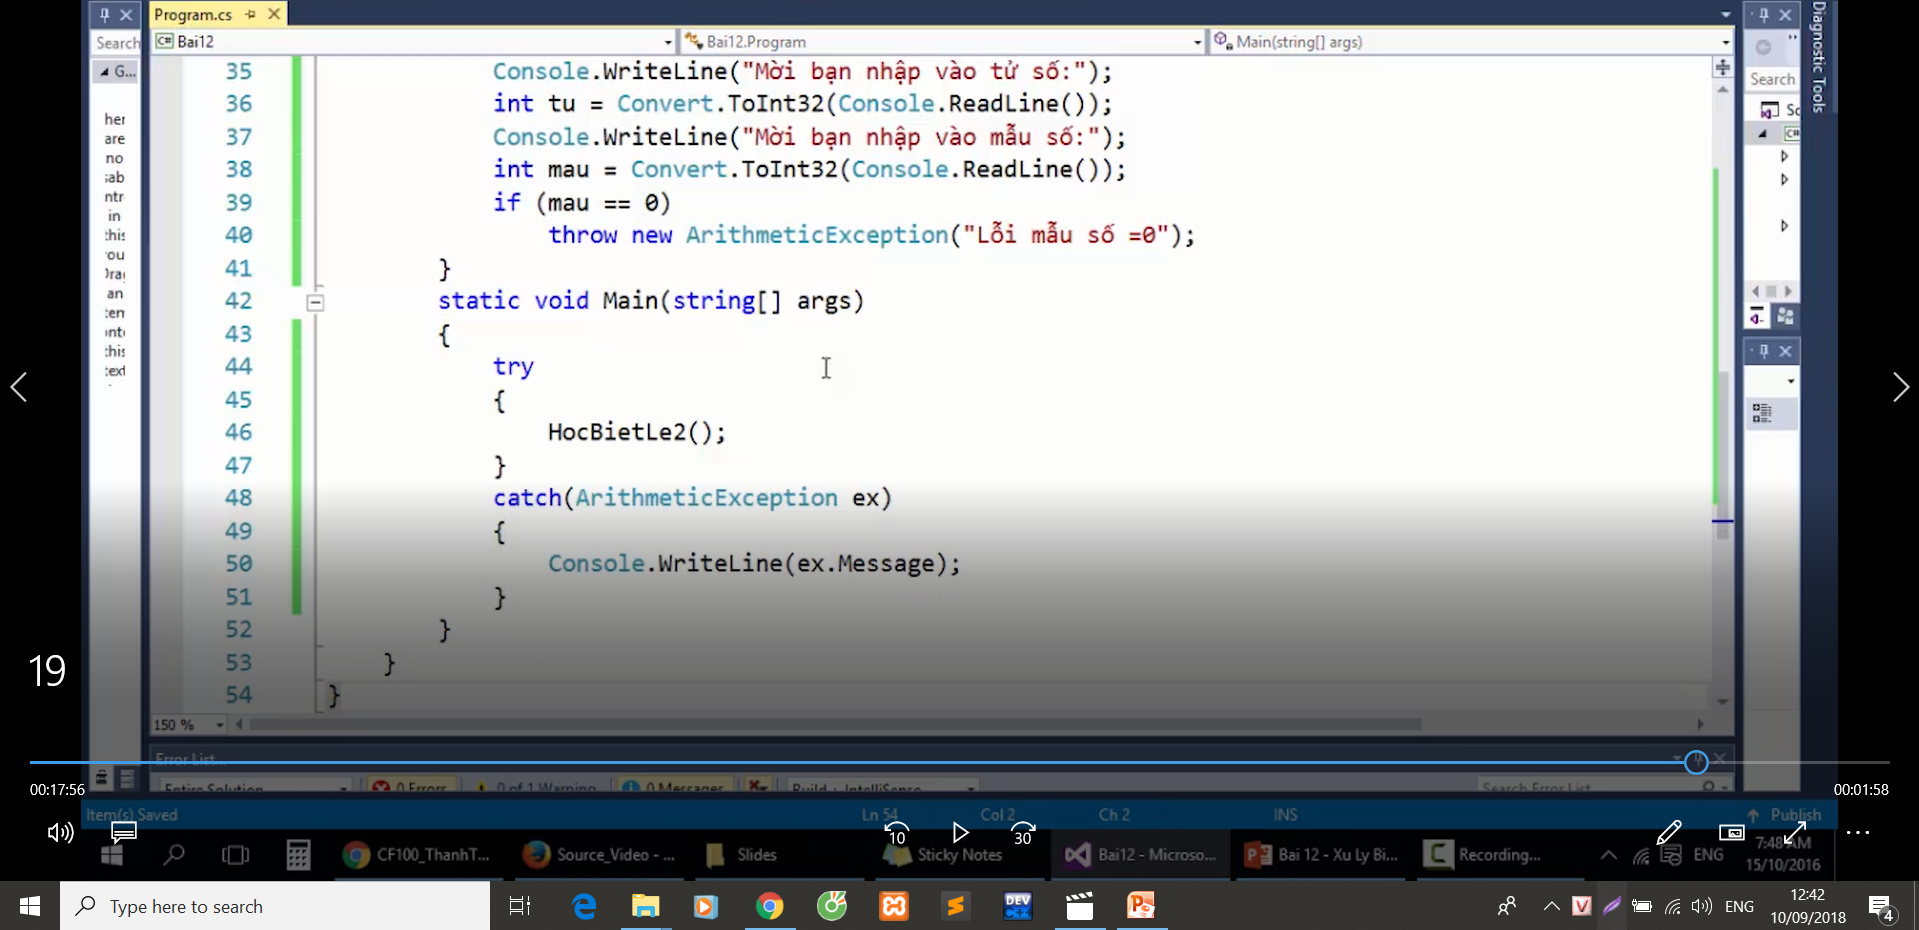Switch to the Team Explorer tab icon
This screenshot has height=930, width=1919.
click(x=1785, y=317)
